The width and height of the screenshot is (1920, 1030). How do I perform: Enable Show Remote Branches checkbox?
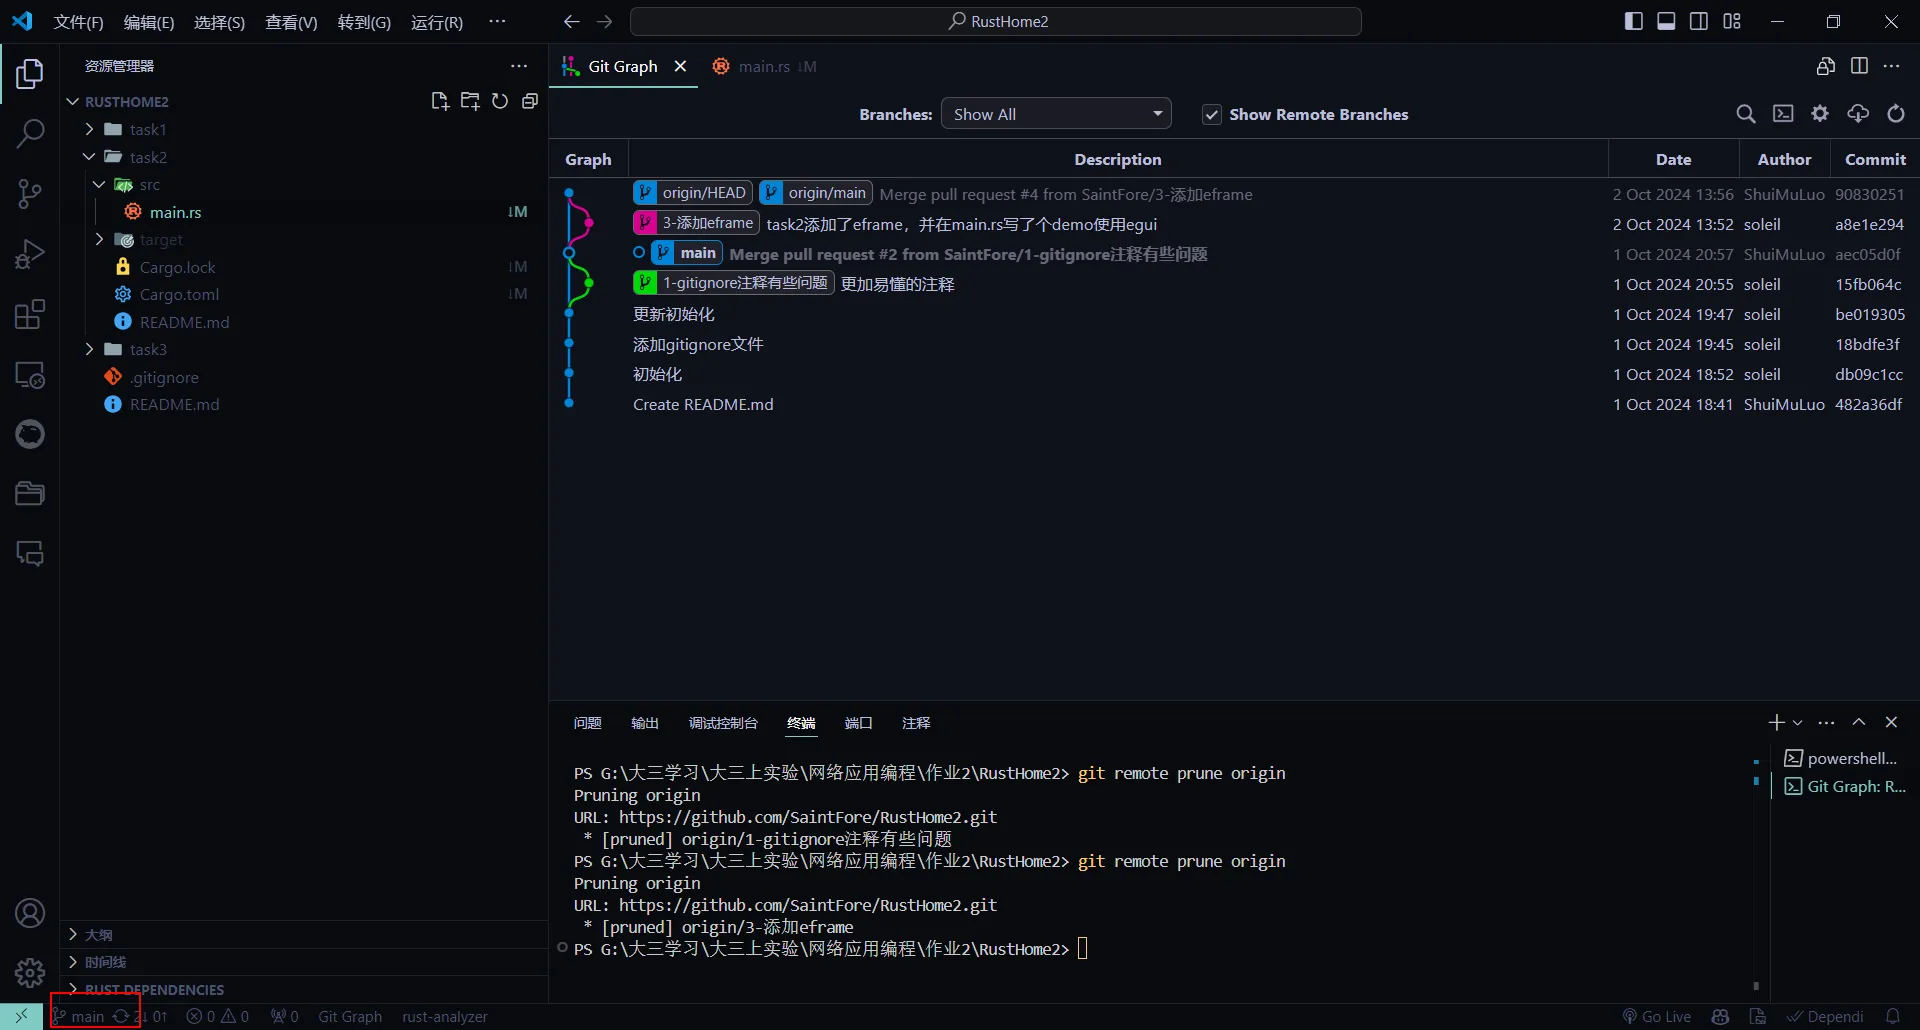click(x=1212, y=114)
